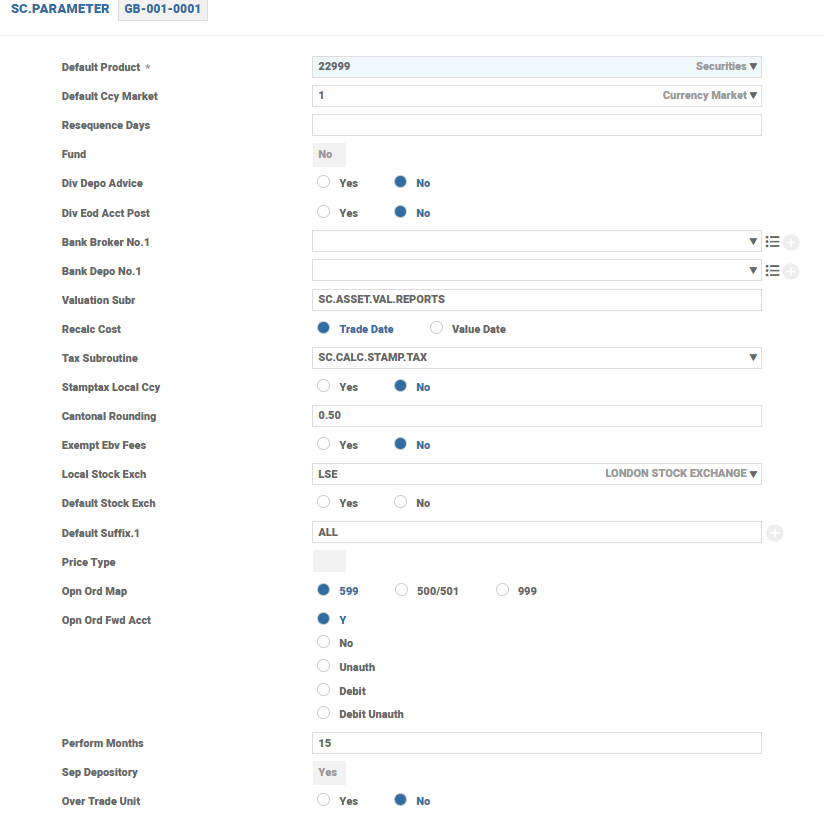Click the Cantonal Rounding field

click(536, 416)
